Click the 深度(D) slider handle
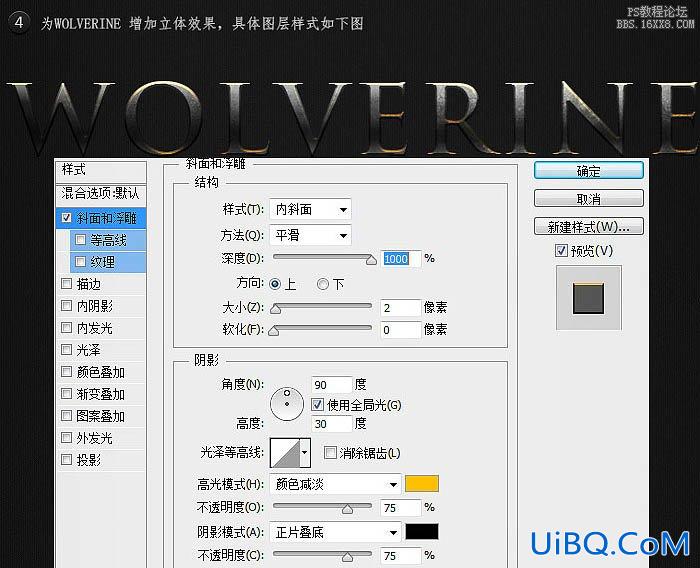This screenshot has height=568, width=700. pyautogui.click(x=371, y=260)
